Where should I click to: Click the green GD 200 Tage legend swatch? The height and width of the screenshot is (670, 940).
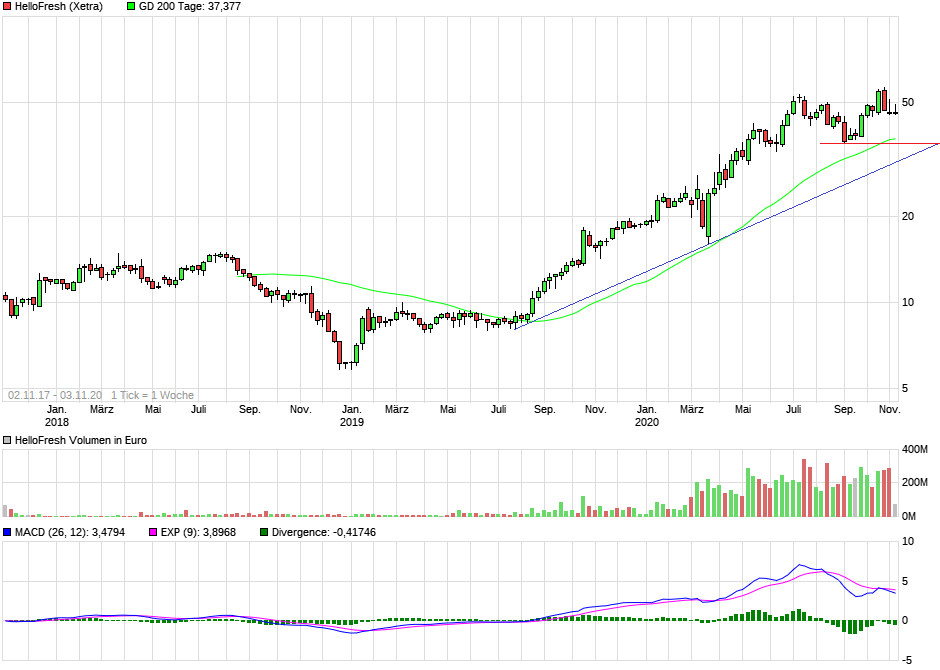tap(131, 7)
